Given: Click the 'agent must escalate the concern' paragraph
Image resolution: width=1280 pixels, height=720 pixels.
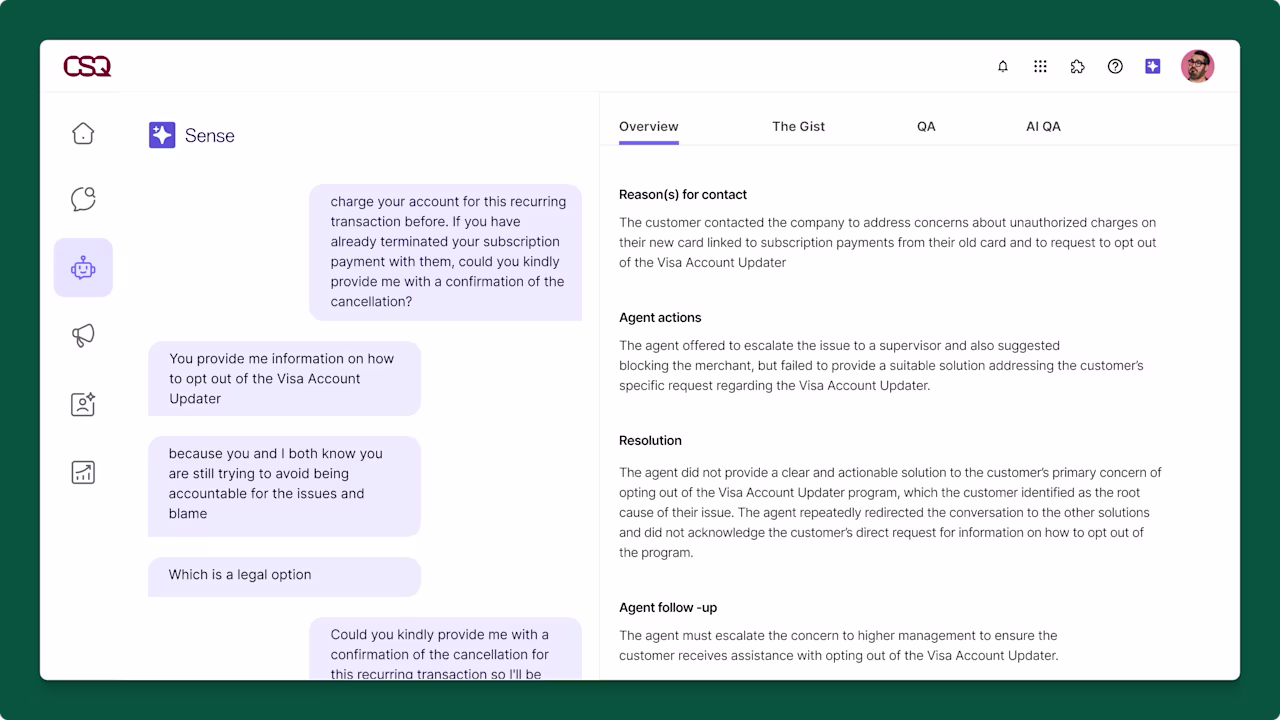Looking at the screenshot, I should coord(838,646).
